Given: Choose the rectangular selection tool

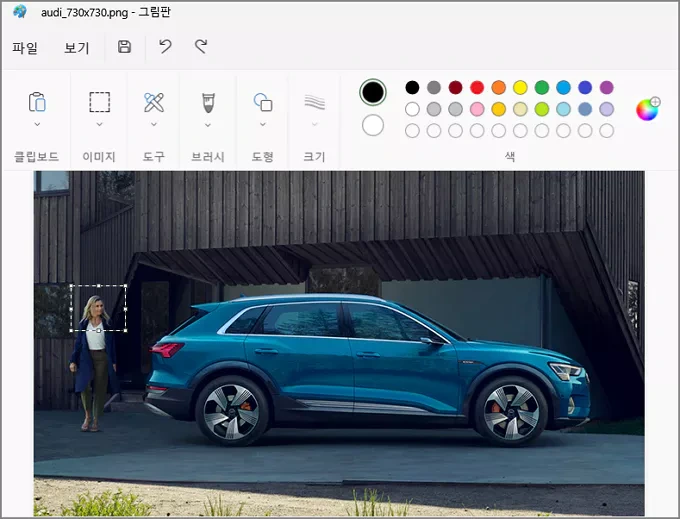Looking at the screenshot, I should pyautogui.click(x=100, y=102).
